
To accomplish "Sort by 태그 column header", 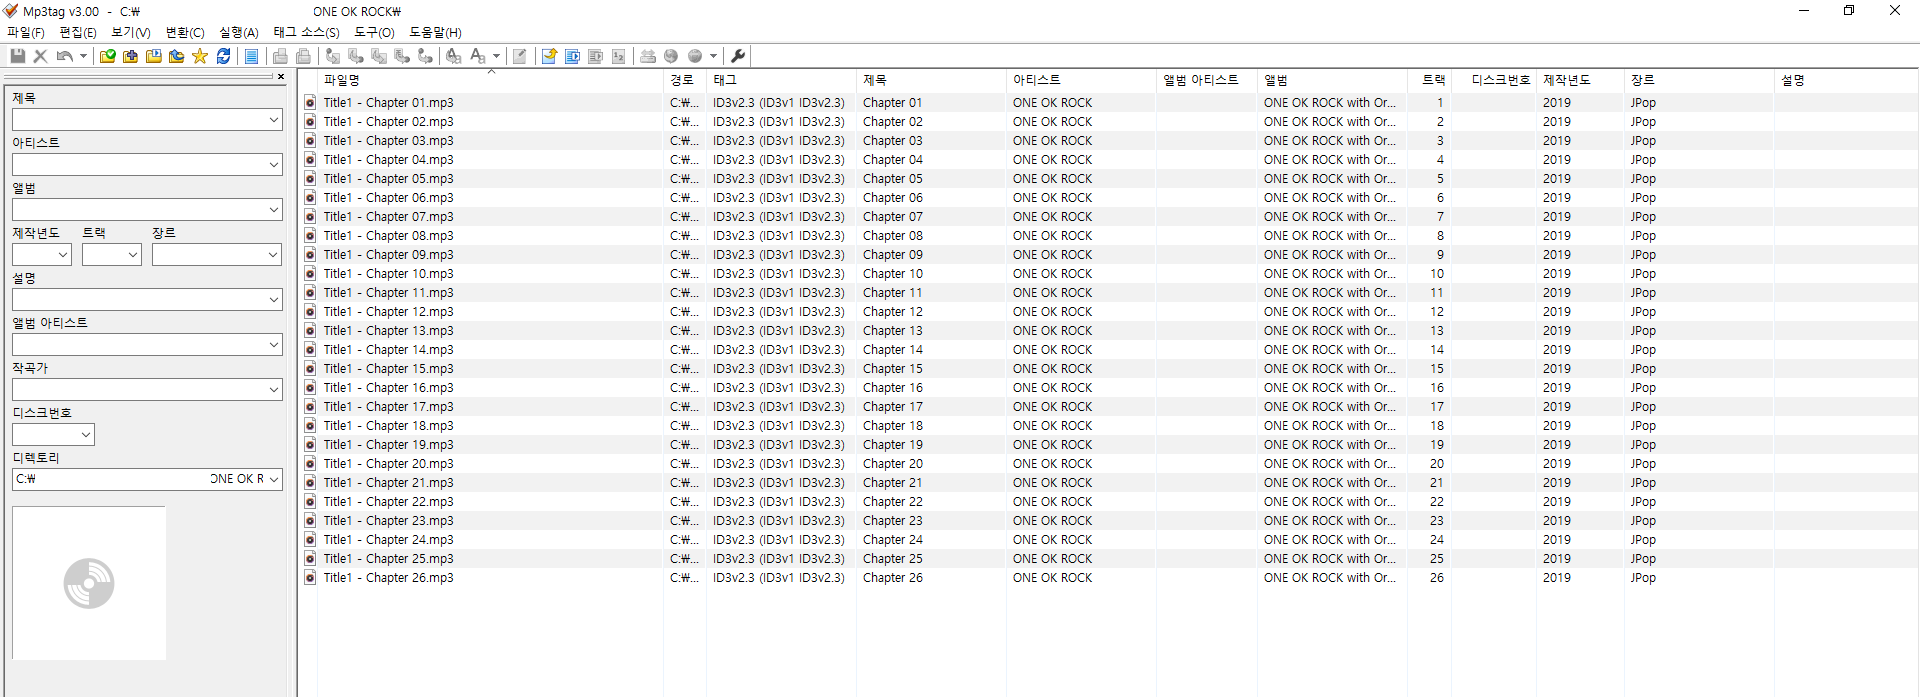I will click(781, 80).
